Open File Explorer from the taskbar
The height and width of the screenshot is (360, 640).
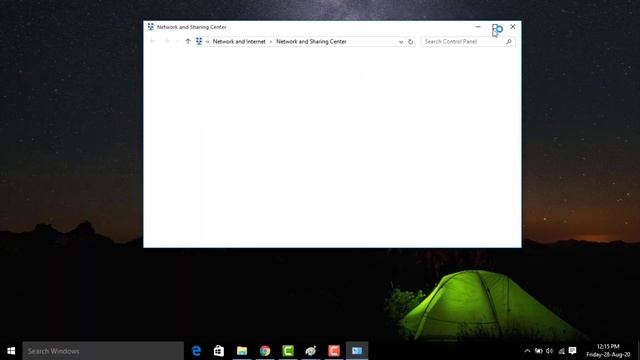pyautogui.click(x=242, y=351)
